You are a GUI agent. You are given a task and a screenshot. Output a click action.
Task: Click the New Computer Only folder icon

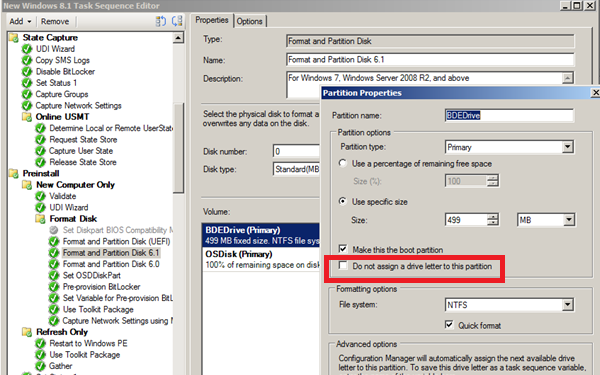(27, 185)
